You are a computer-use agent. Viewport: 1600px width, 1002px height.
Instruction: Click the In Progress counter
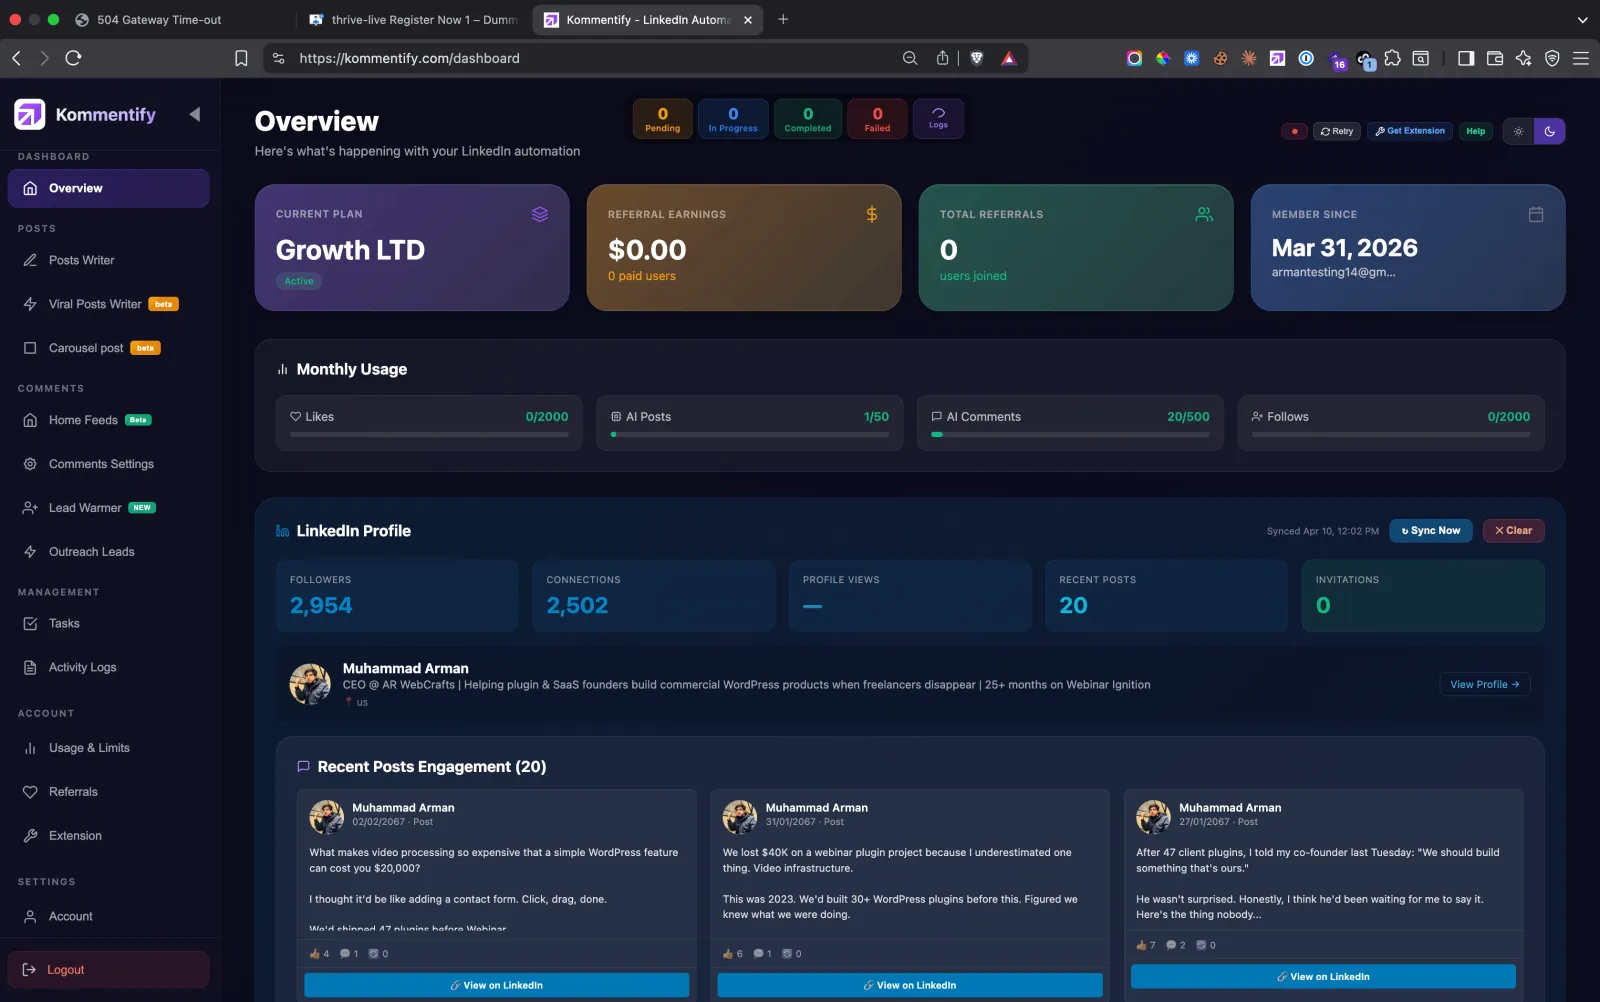733,119
